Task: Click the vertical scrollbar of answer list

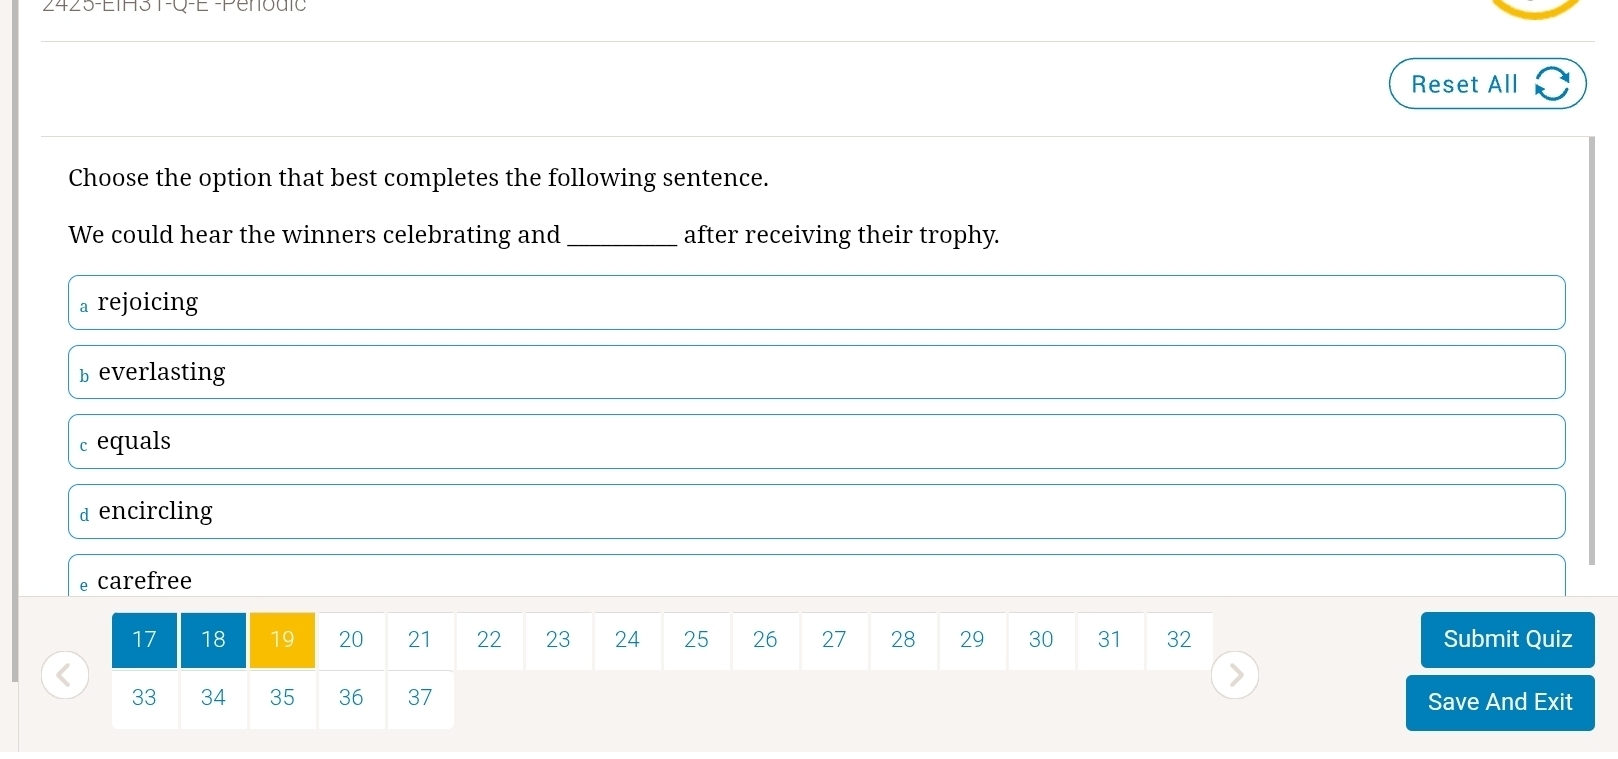Action: pyautogui.click(x=1592, y=350)
